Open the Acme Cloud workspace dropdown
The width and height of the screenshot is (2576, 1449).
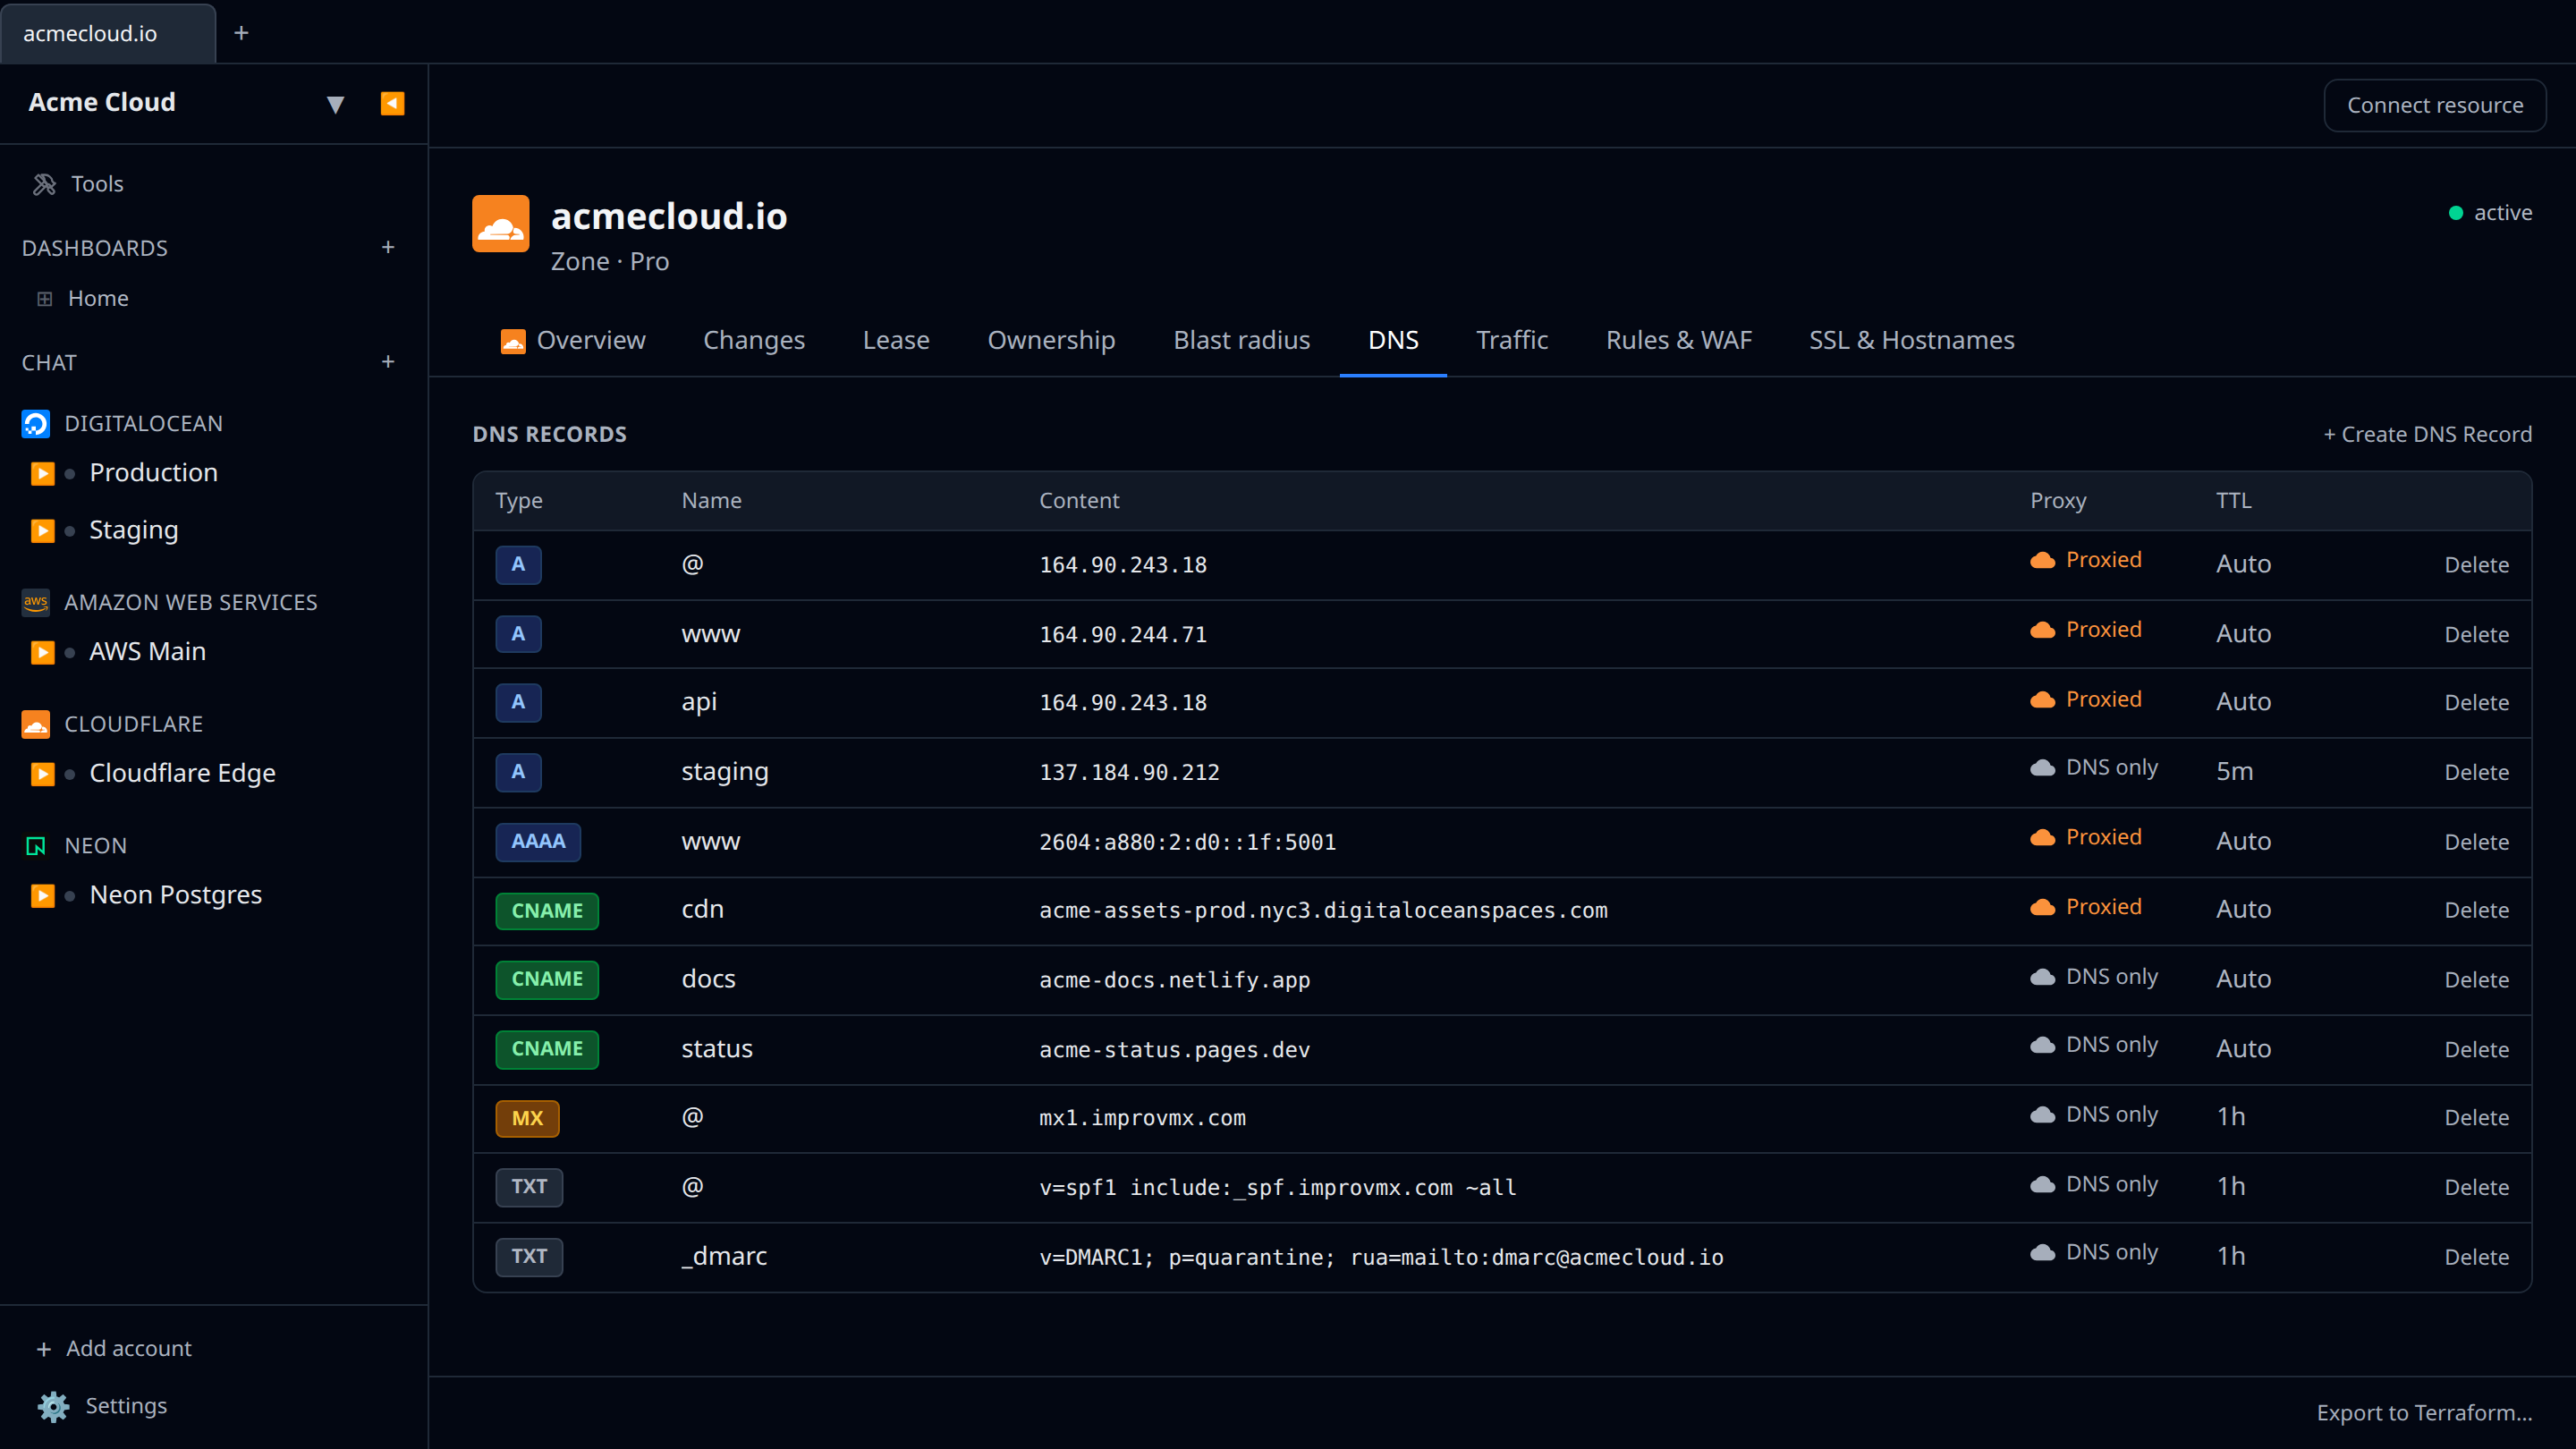[335, 104]
